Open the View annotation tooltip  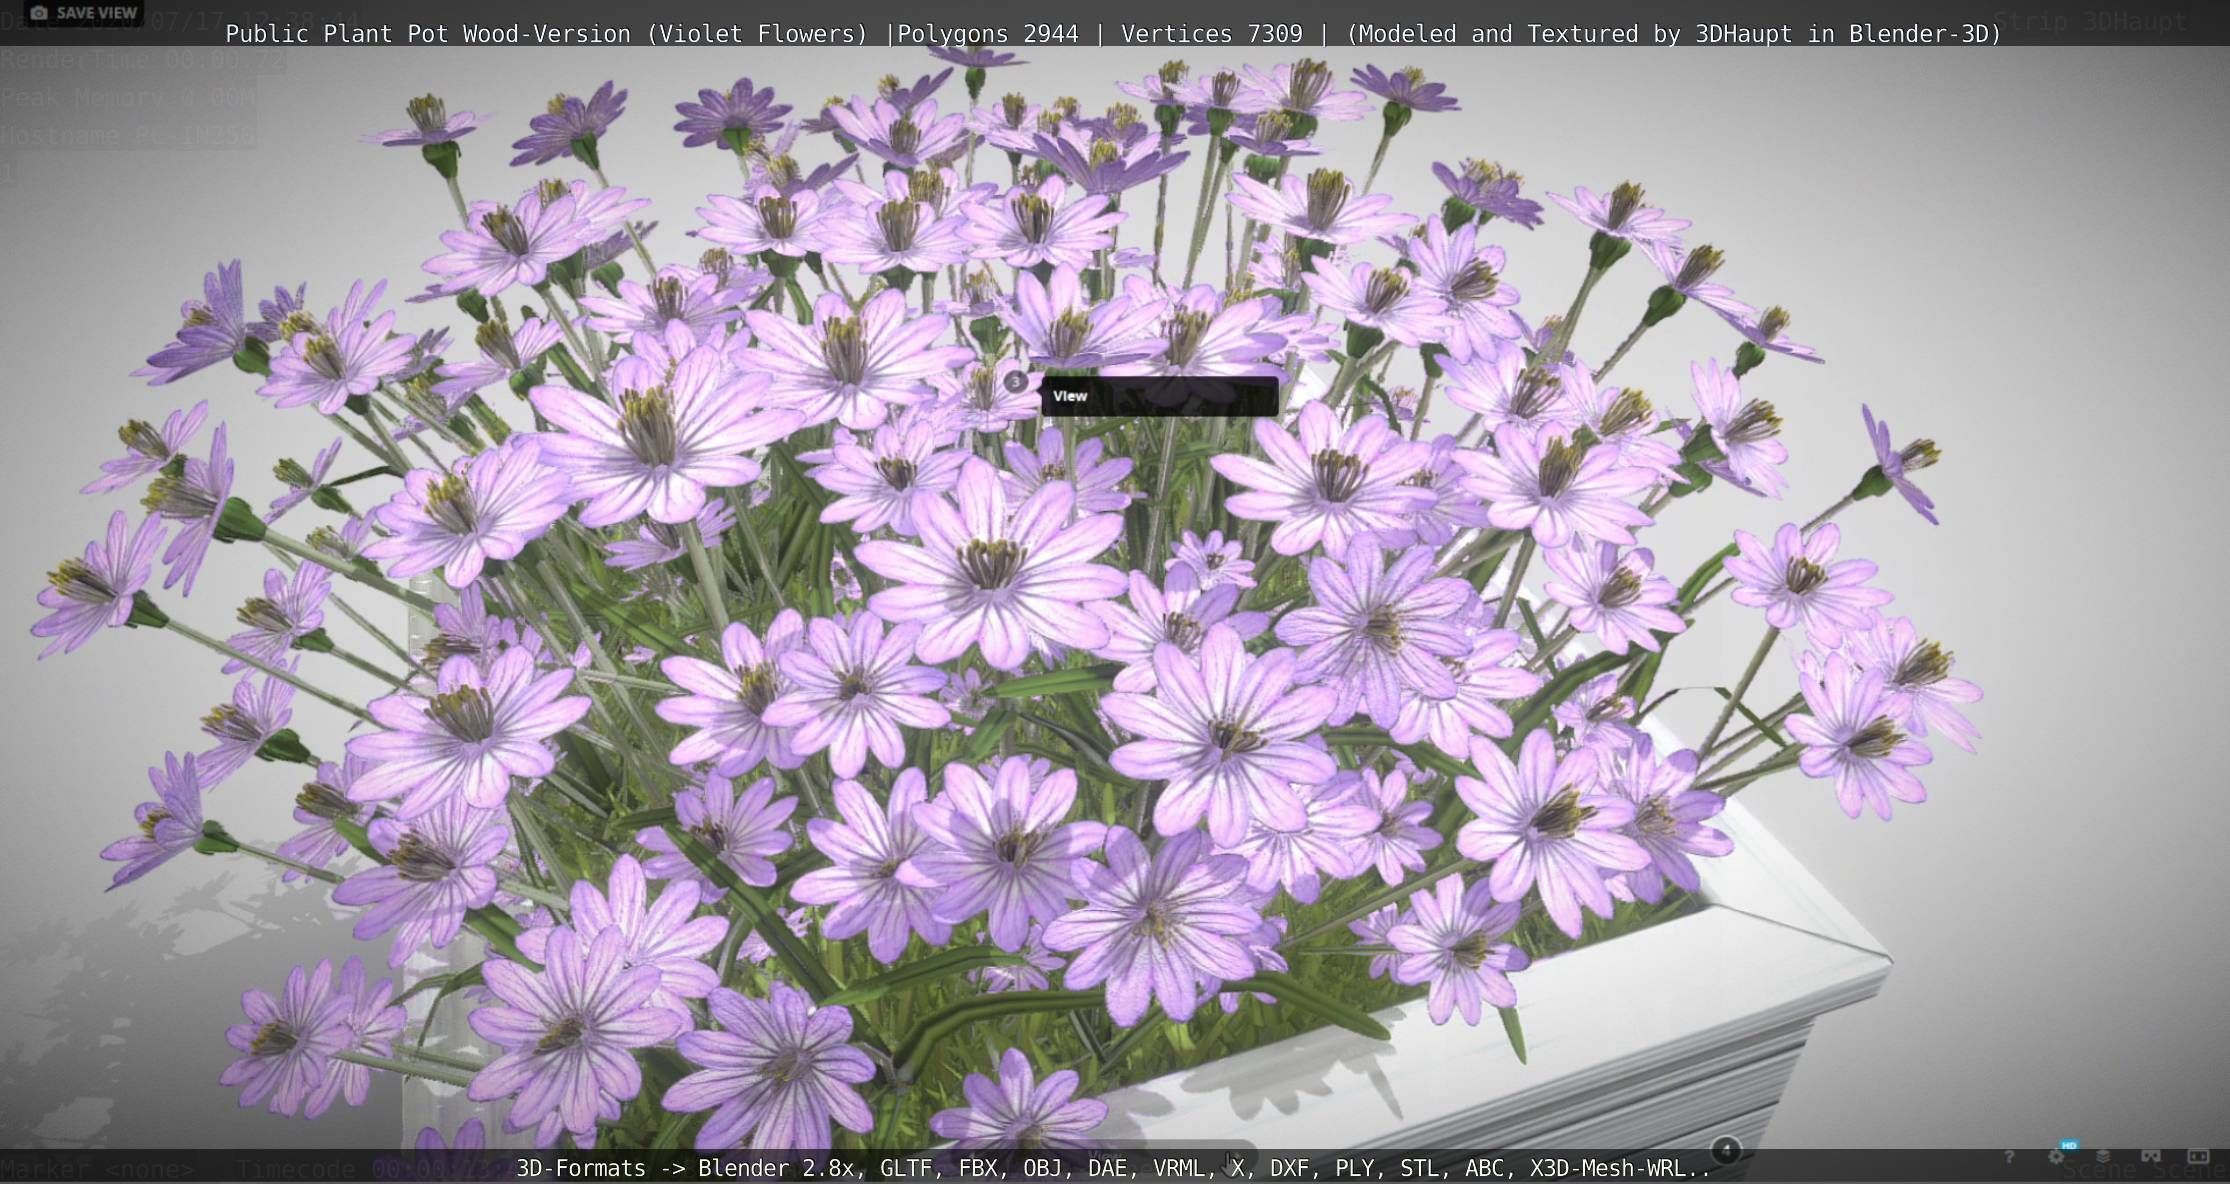pyautogui.click(x=1159, y=396)
